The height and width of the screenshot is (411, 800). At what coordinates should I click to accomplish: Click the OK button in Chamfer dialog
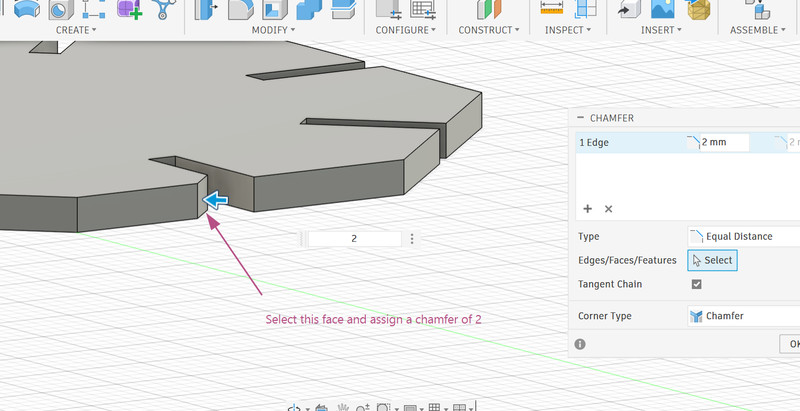click(790, 343)
